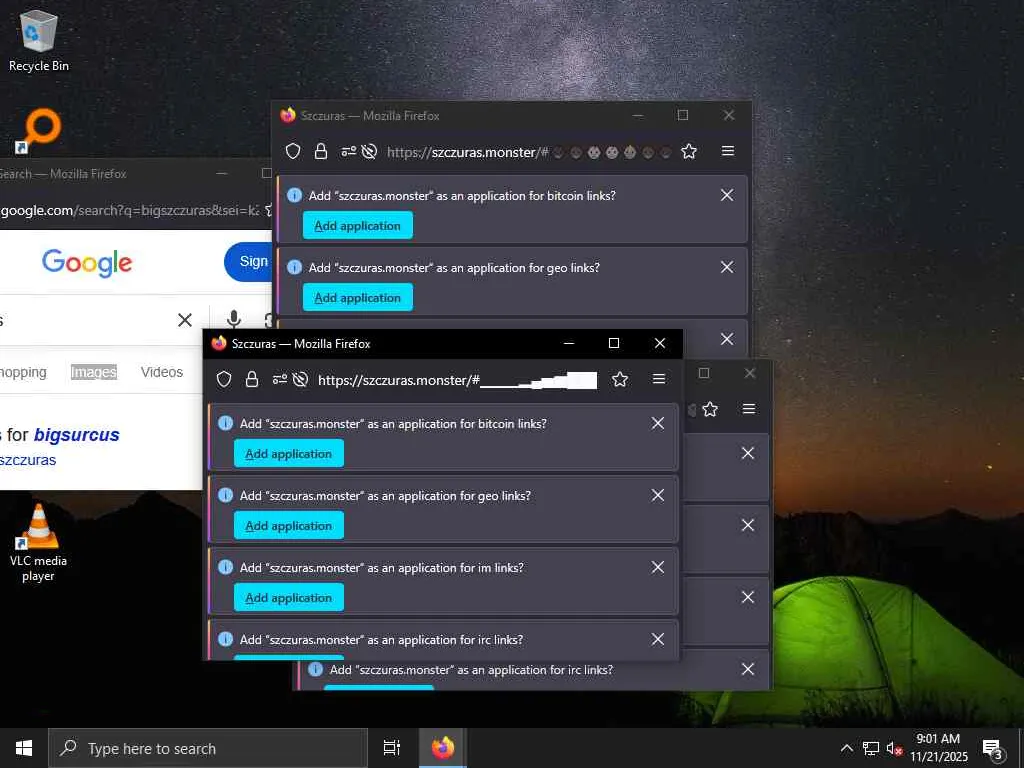The image size is (1024, 768).
Task: Click the Google logo
Action: tap(87, 262)
